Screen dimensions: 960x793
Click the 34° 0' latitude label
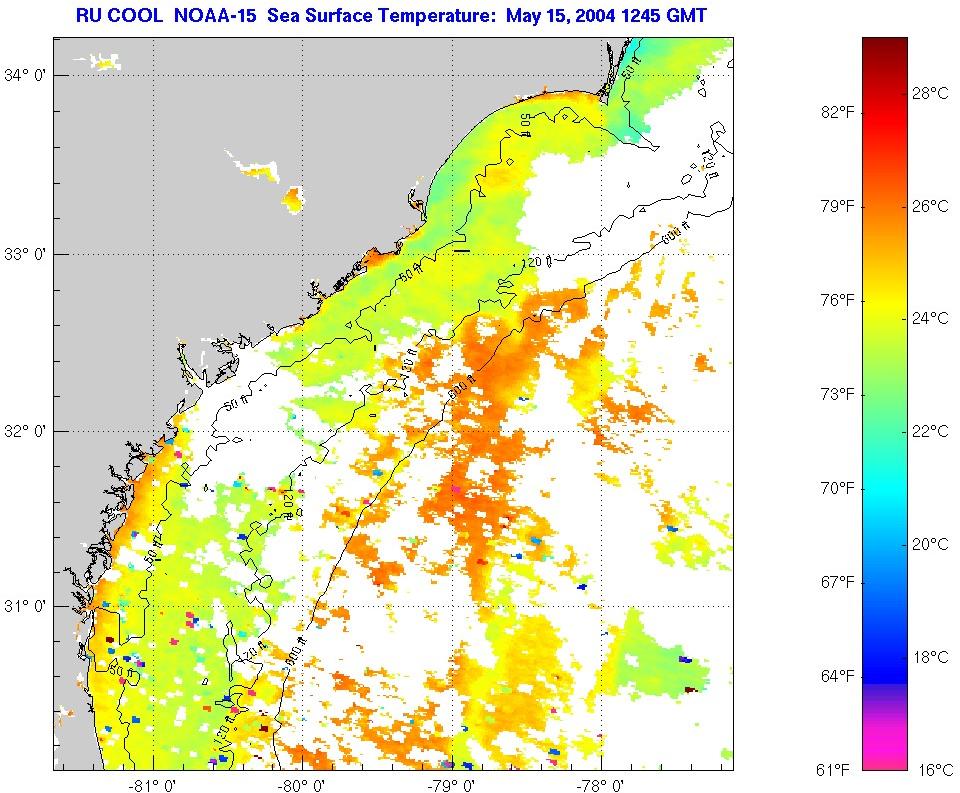(x=26, y=76)
